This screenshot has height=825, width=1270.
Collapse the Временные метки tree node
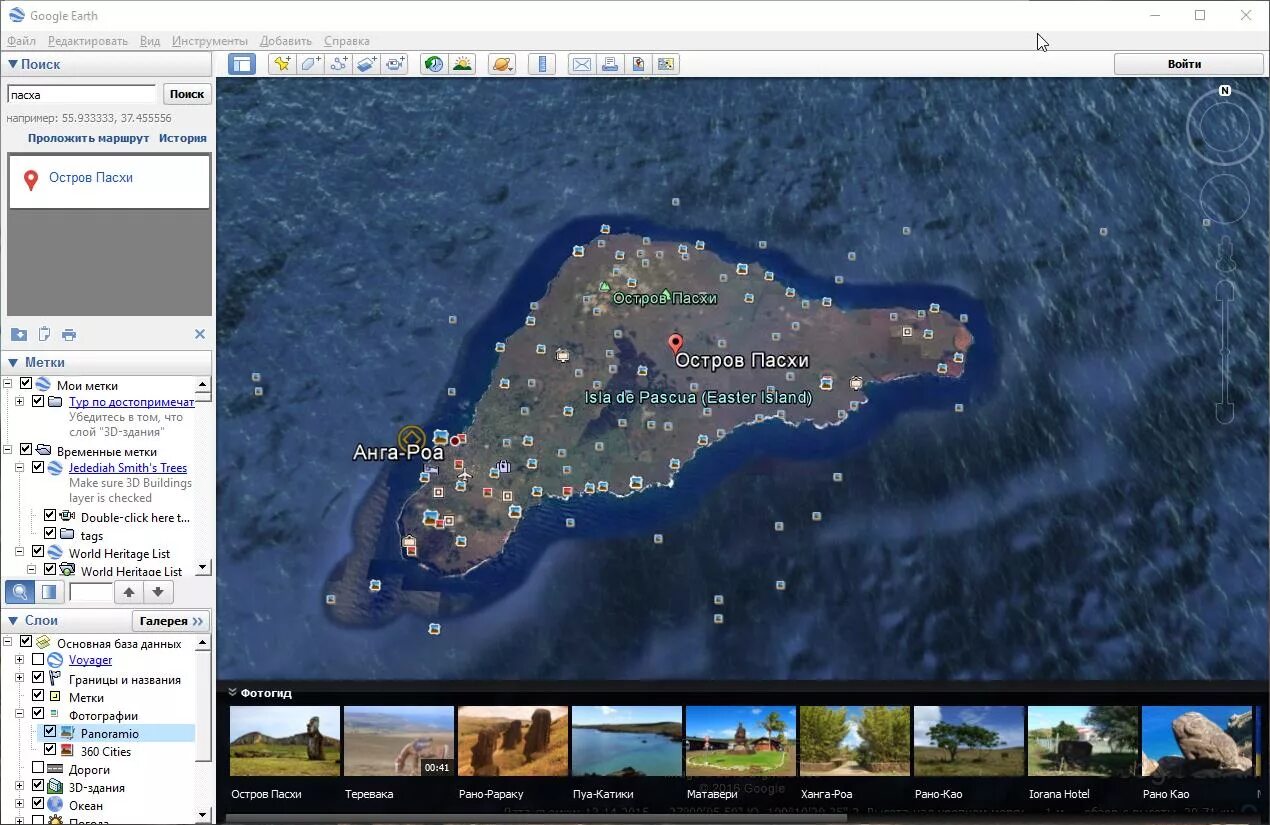(7, 451)
